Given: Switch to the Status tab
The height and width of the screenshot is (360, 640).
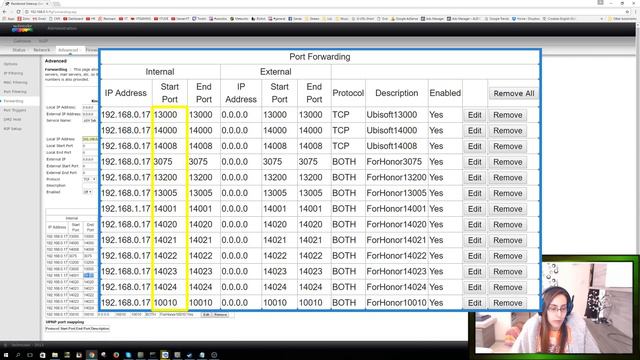Looking at the screenshot, I should 19,50.
